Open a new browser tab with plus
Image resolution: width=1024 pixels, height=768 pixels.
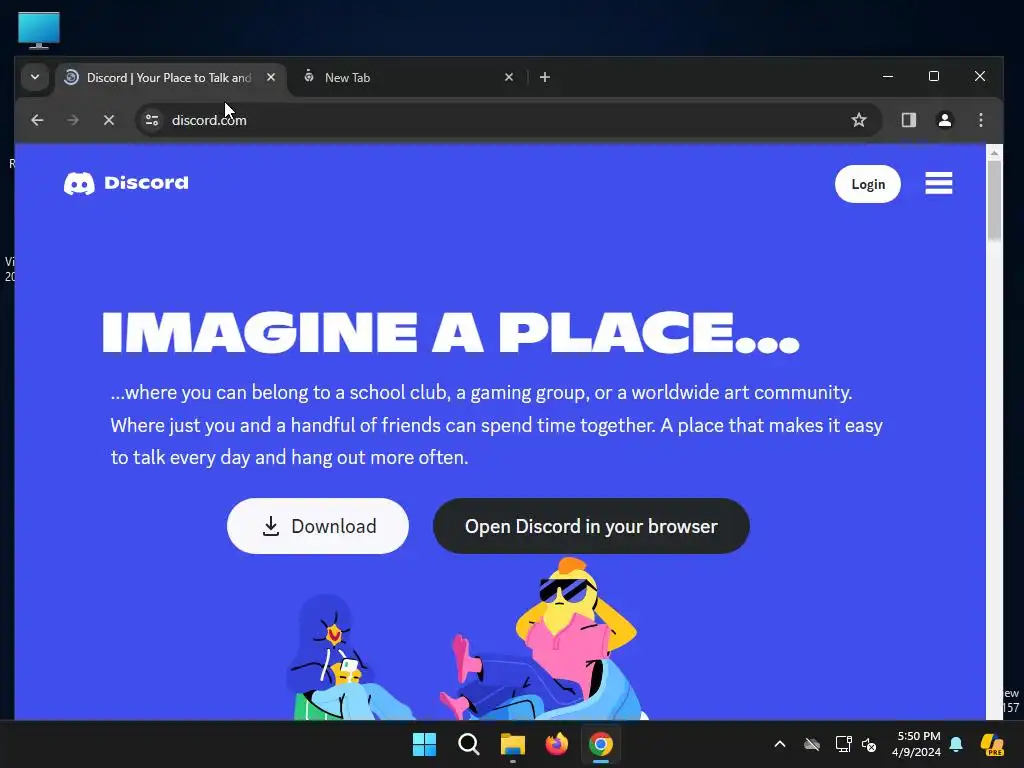[545, 77]
